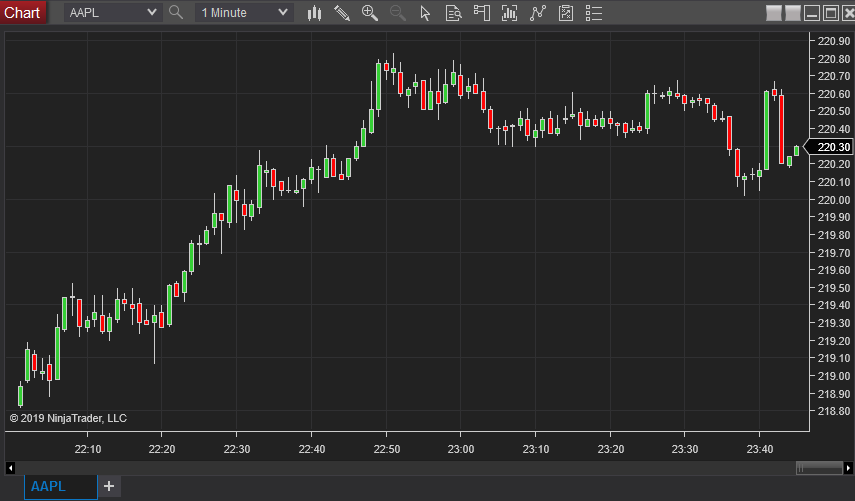Show the Data Box icon
This screenshot has width=855, height=501.
pyautogui.click(x=453, y=13)
